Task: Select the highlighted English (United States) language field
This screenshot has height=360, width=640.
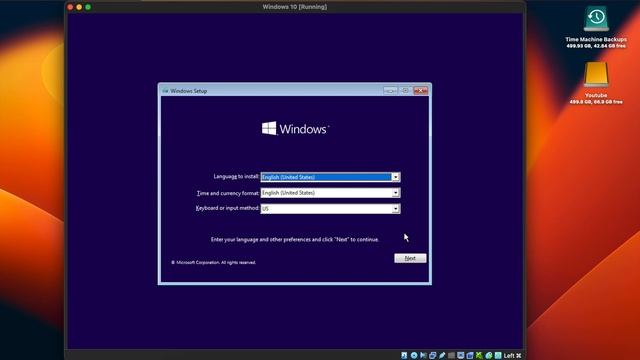Action: click(x=330, y=177)
